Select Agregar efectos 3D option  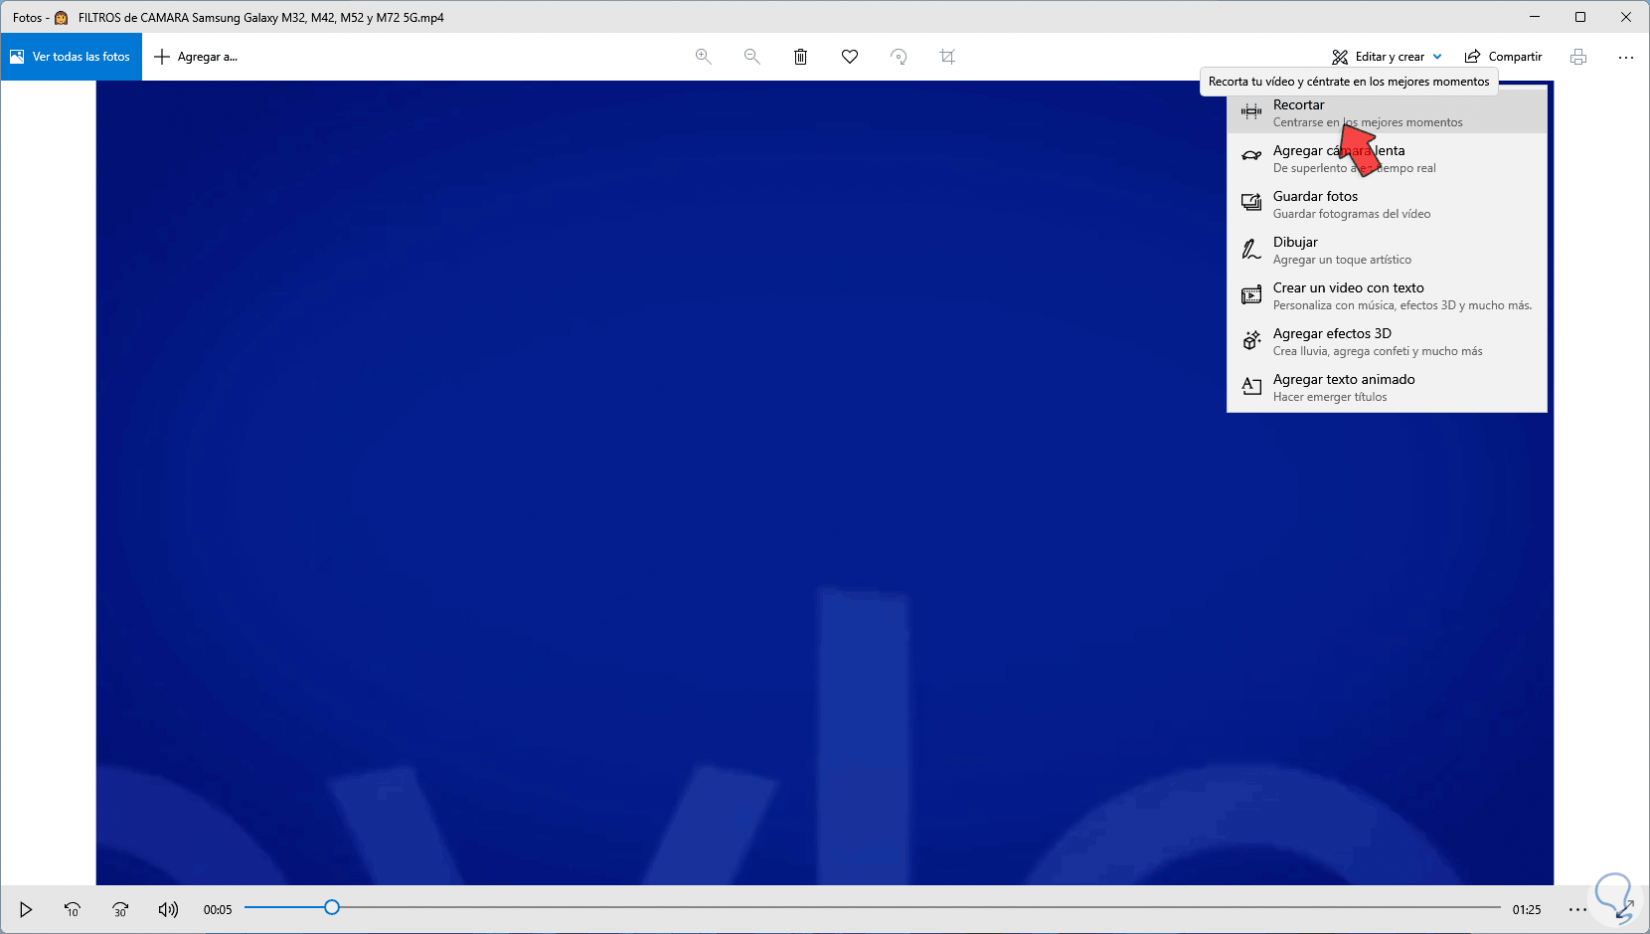[x=1387, y=341]
